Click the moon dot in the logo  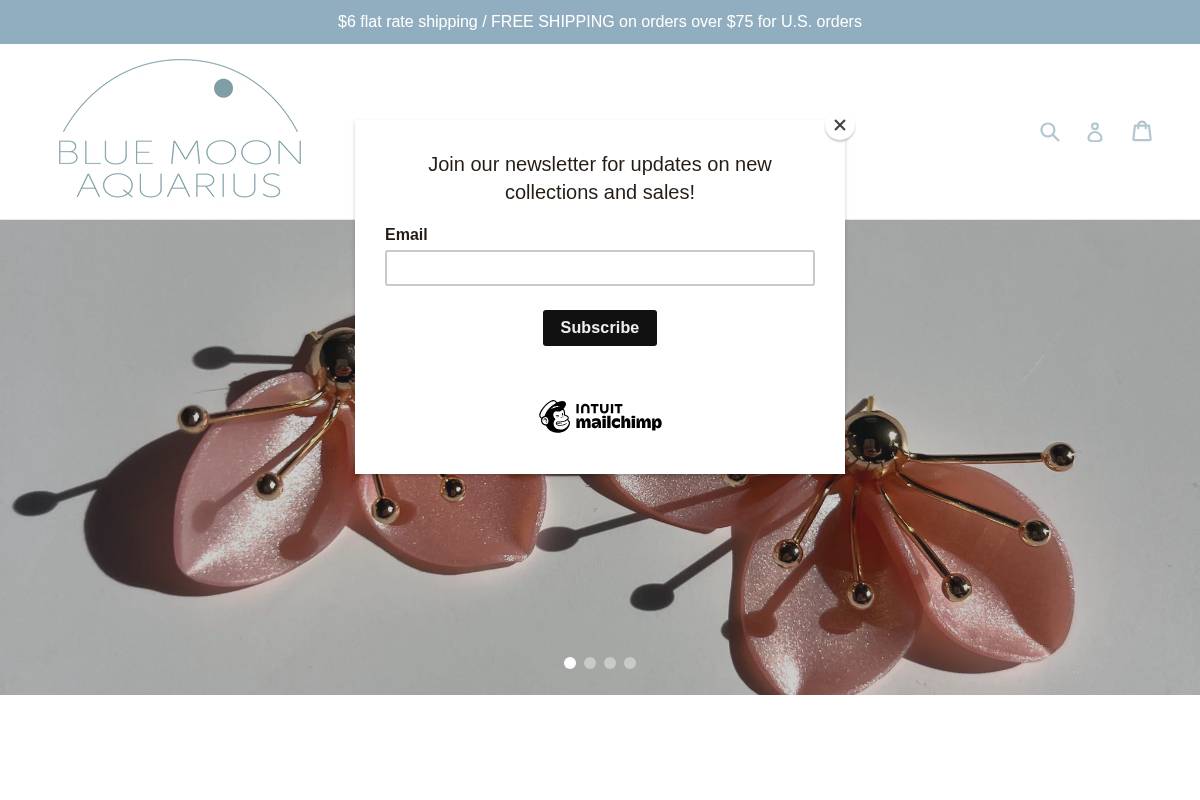click(224, 88)
